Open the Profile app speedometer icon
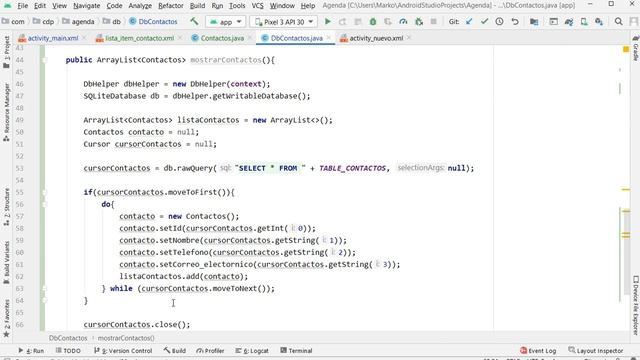This screenshot has height=360, width=640. tap(403, 22)
